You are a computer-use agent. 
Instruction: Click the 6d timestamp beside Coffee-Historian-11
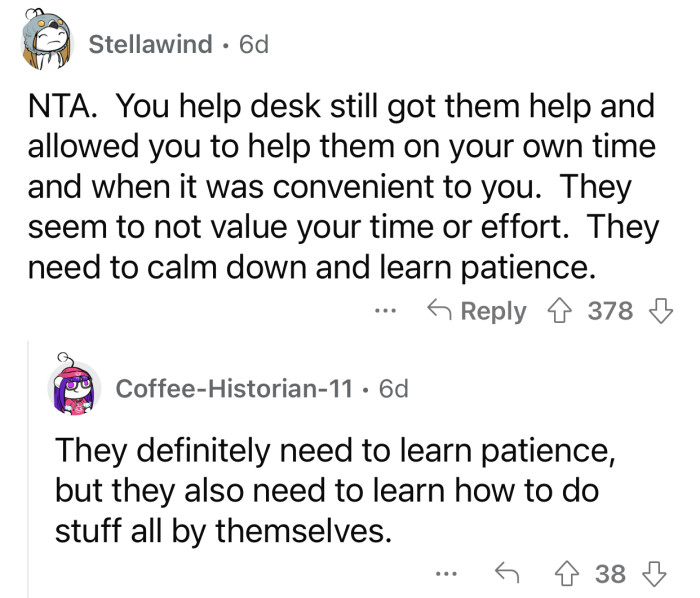tap(388, 388)
